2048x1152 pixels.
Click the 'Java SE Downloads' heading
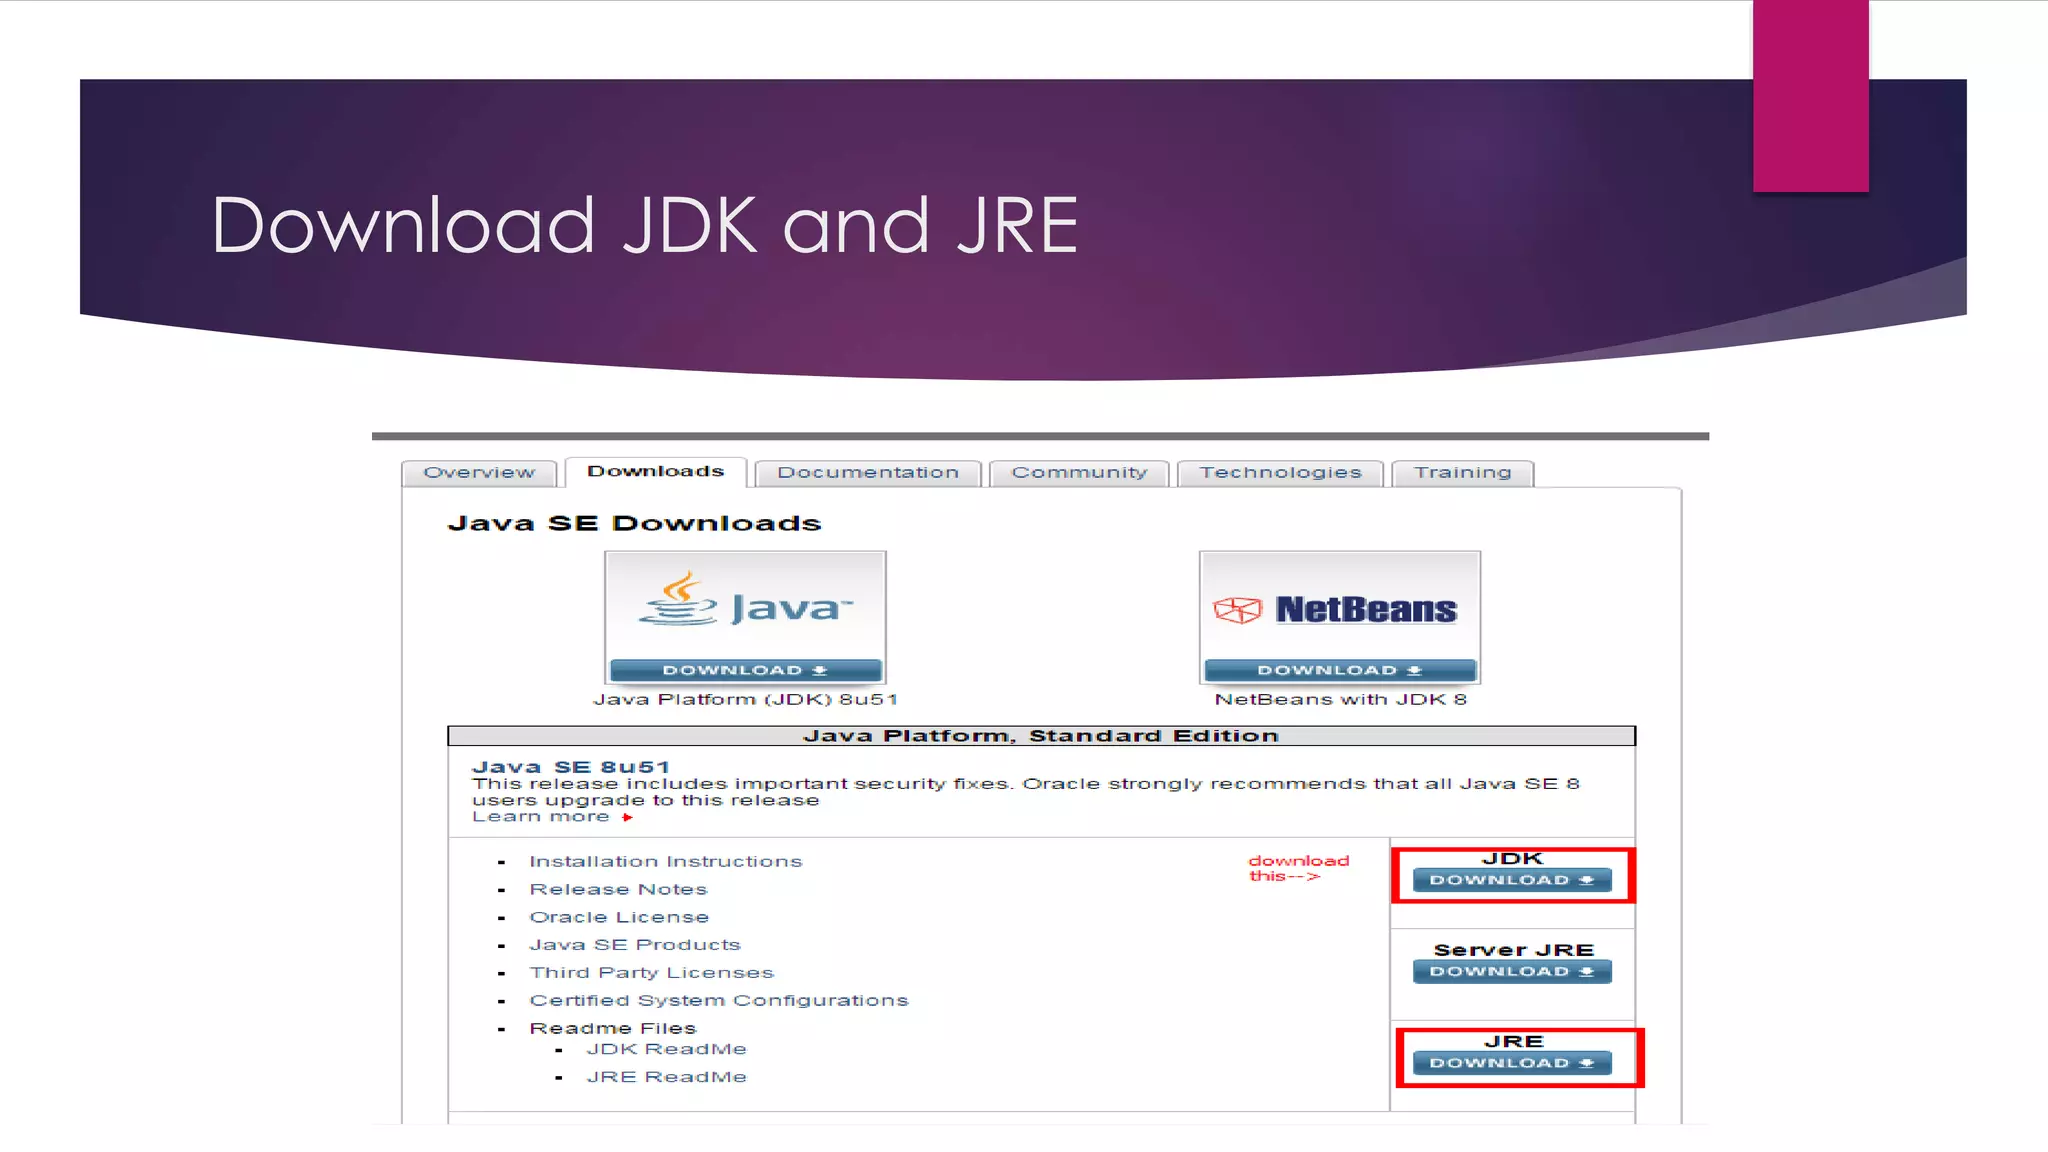pos(634,523)
